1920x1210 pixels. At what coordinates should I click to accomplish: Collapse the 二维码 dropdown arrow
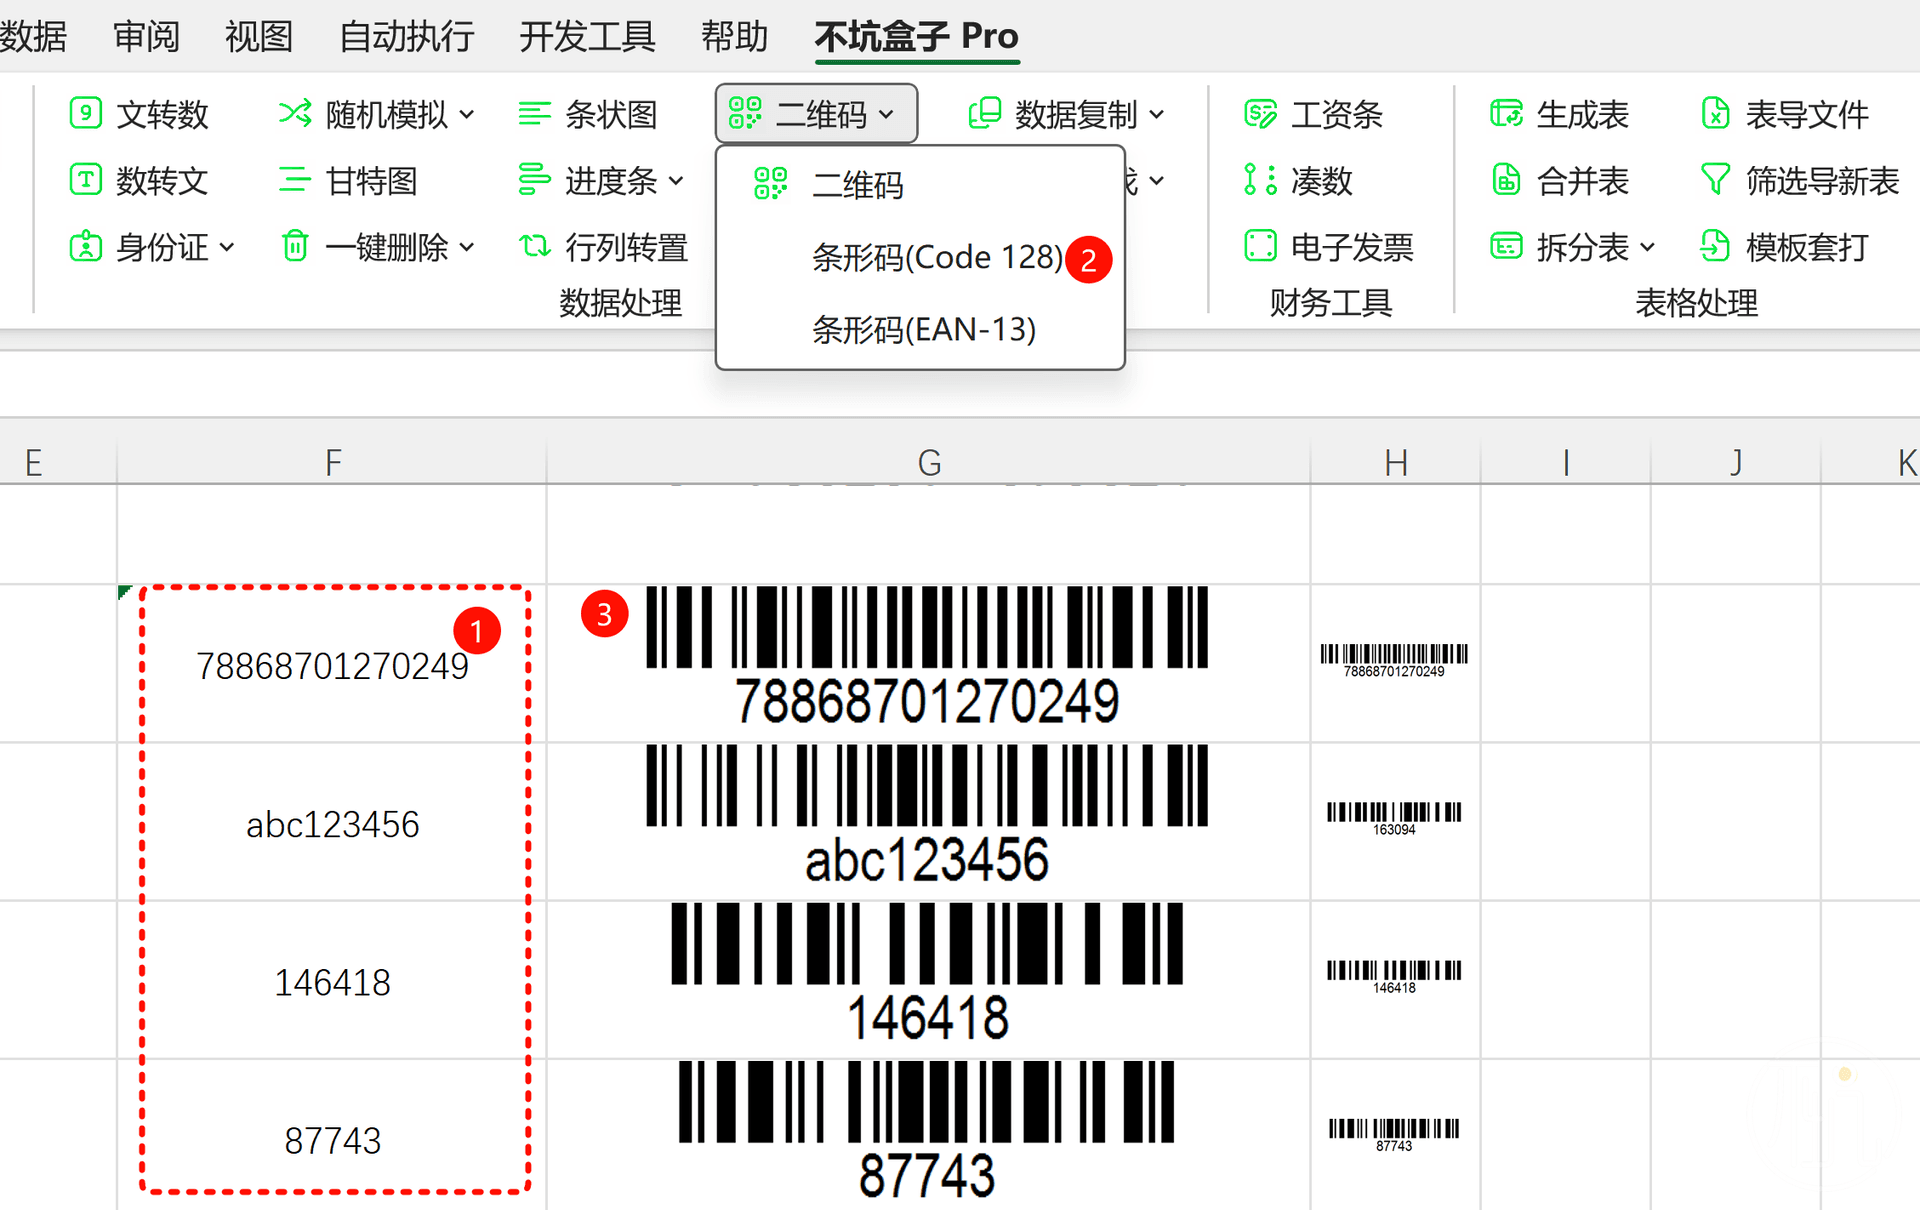[886, 115]
